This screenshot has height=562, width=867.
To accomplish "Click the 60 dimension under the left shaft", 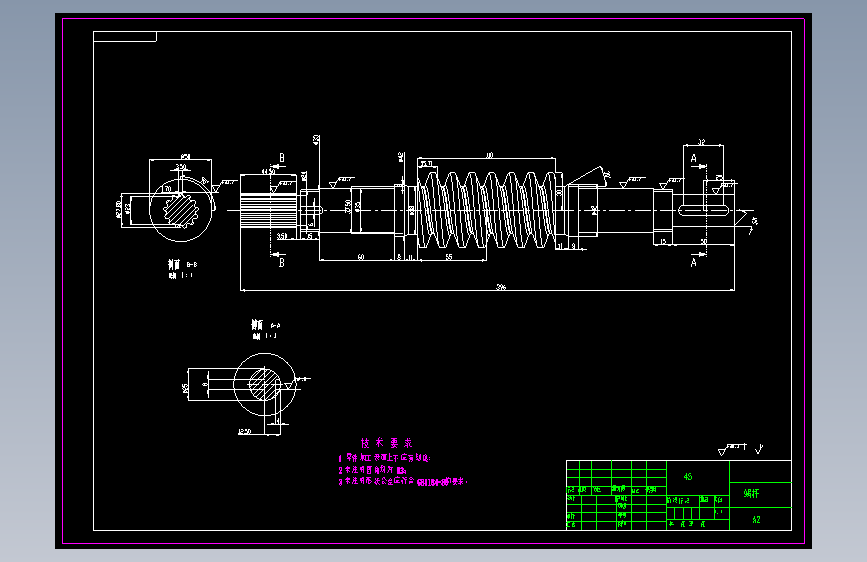I will pyautogui.click(x=361, y=257).
